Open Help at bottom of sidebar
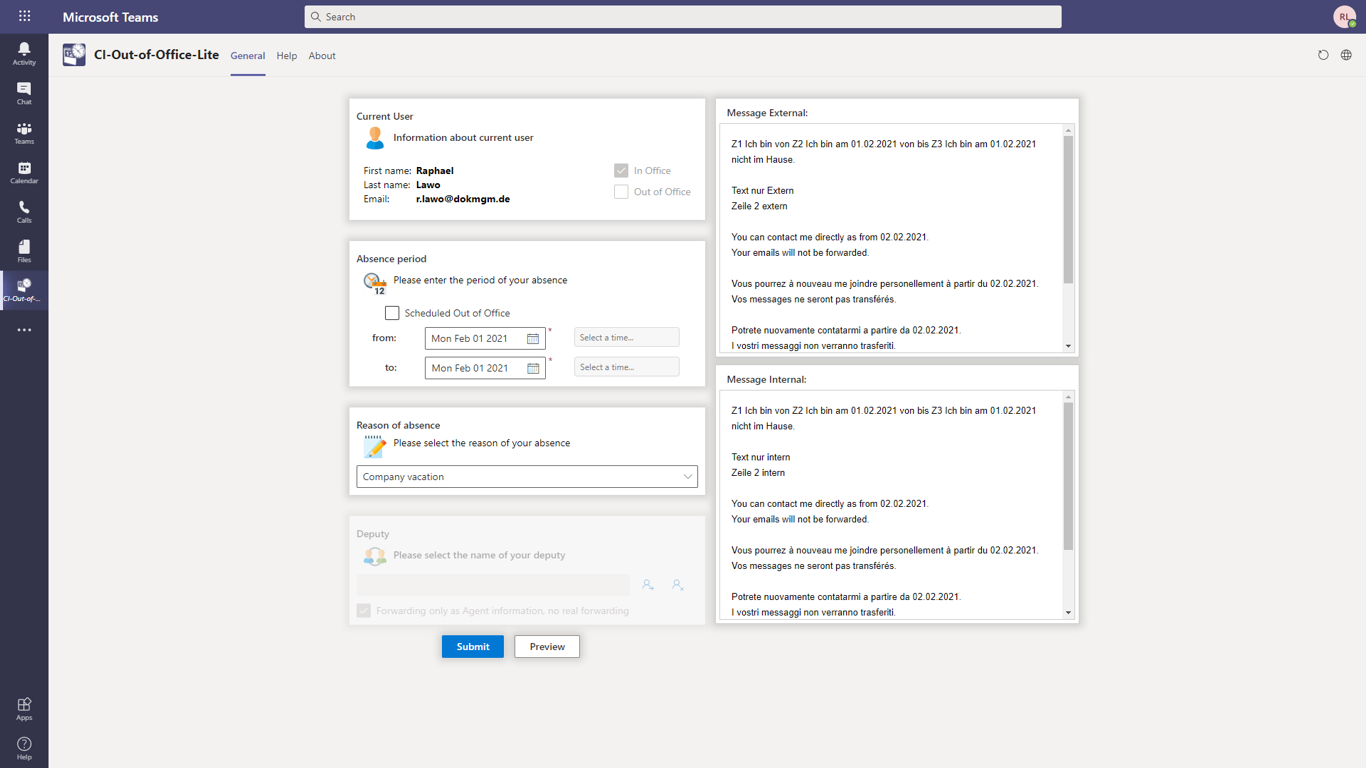This screenshot has height=768, width=1366. pyautogui.click(x=24, y=748)
